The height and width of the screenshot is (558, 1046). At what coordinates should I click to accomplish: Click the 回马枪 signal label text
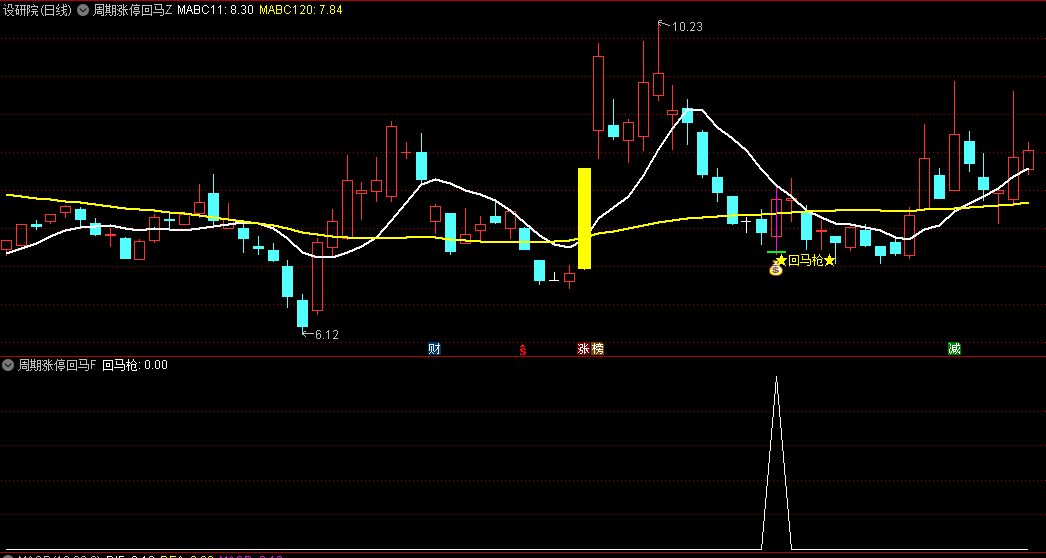point(805,260)
